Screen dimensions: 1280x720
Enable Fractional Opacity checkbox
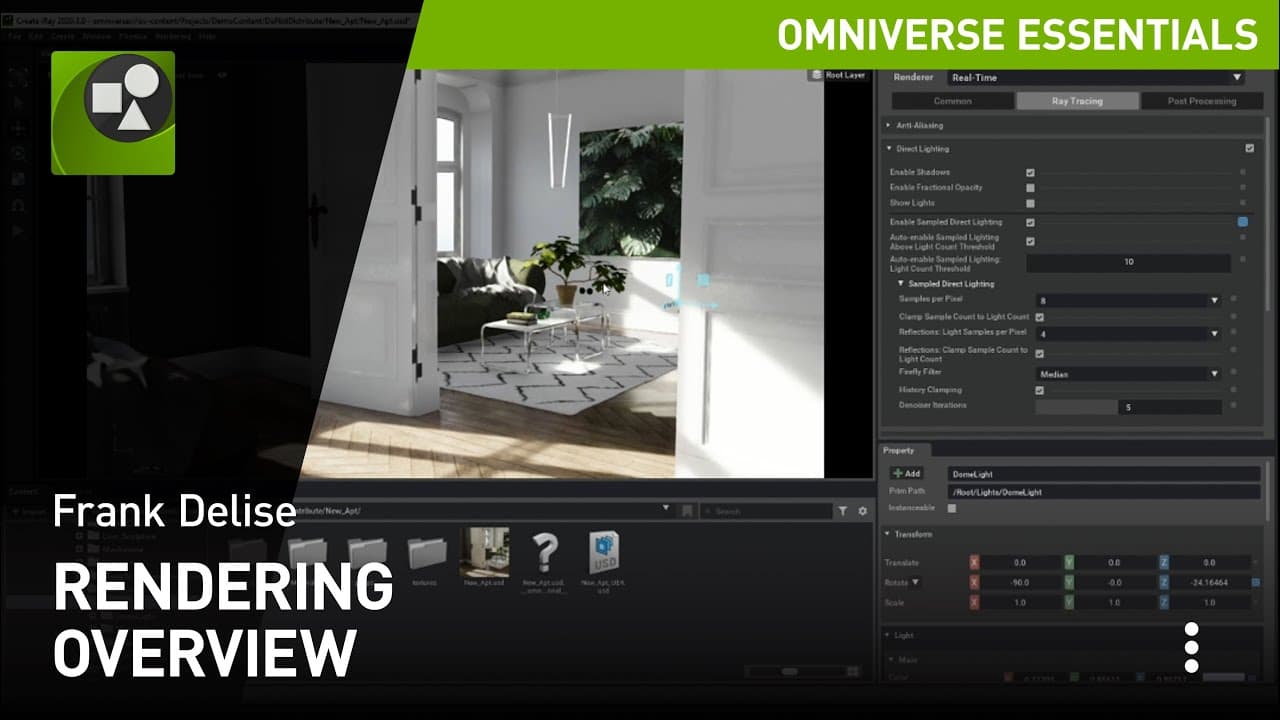(x=1030, y=188)
